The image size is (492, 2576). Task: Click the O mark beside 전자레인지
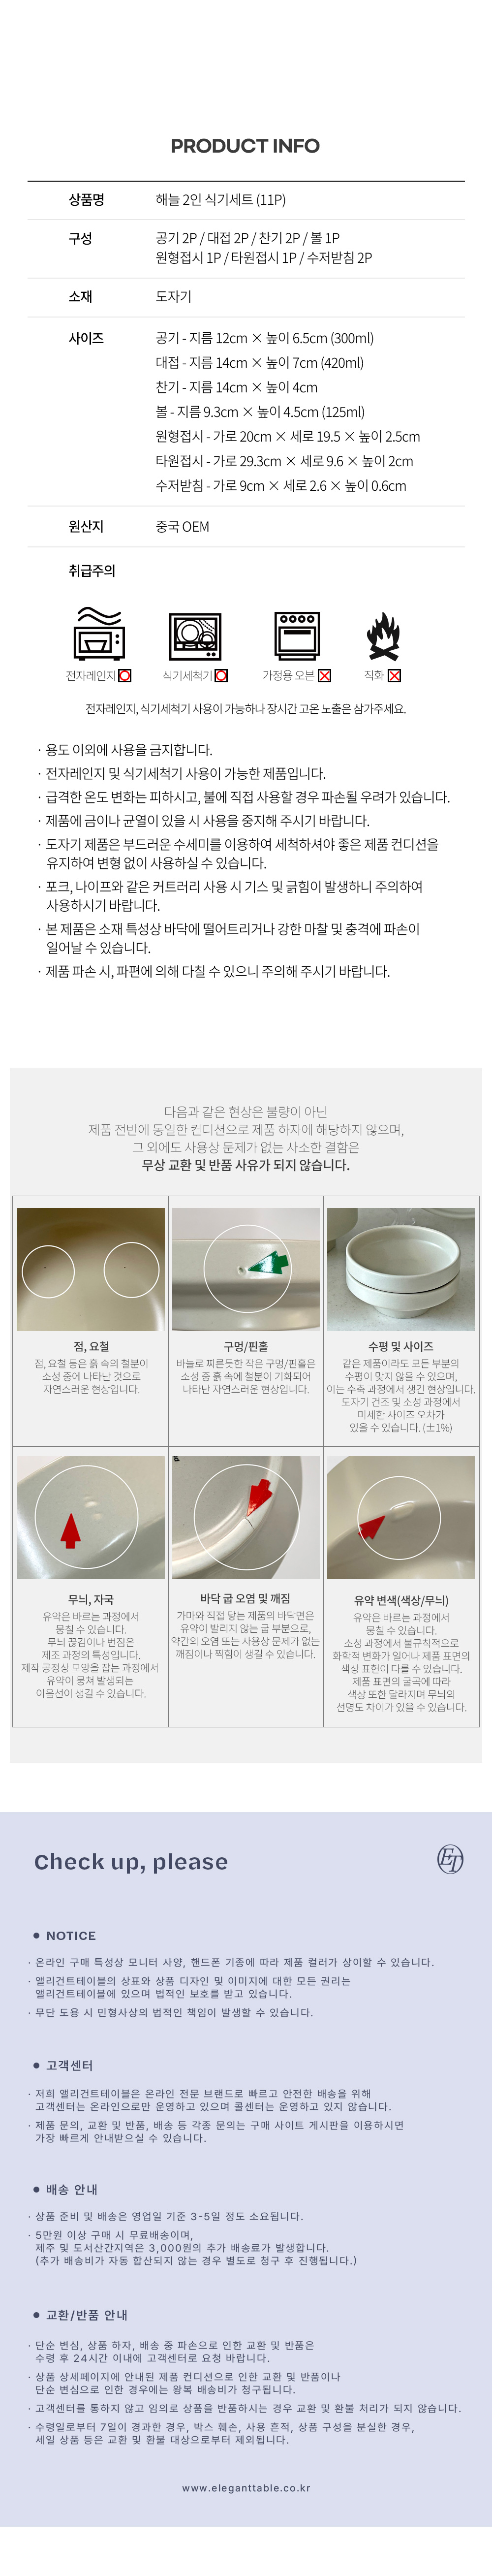pos(125,676)
